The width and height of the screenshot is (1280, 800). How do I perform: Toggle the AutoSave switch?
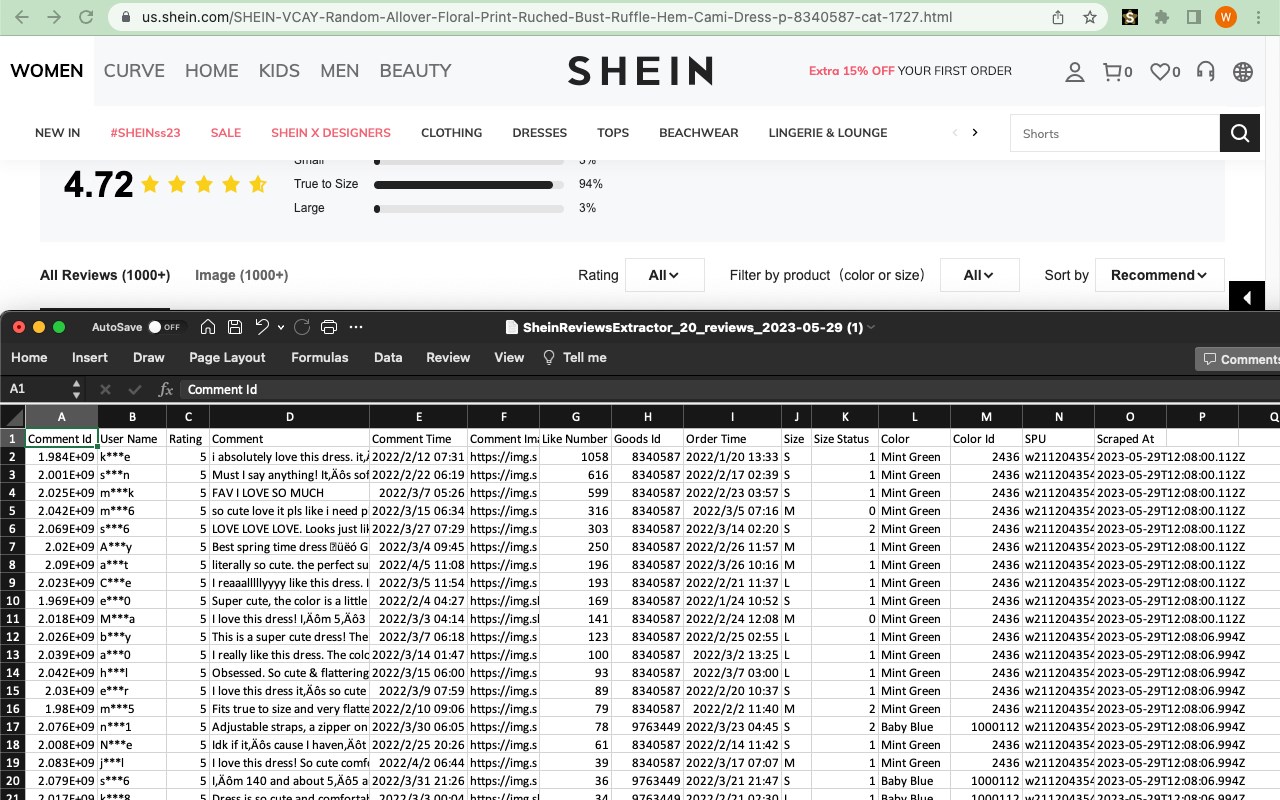click(x=164, y=327)
